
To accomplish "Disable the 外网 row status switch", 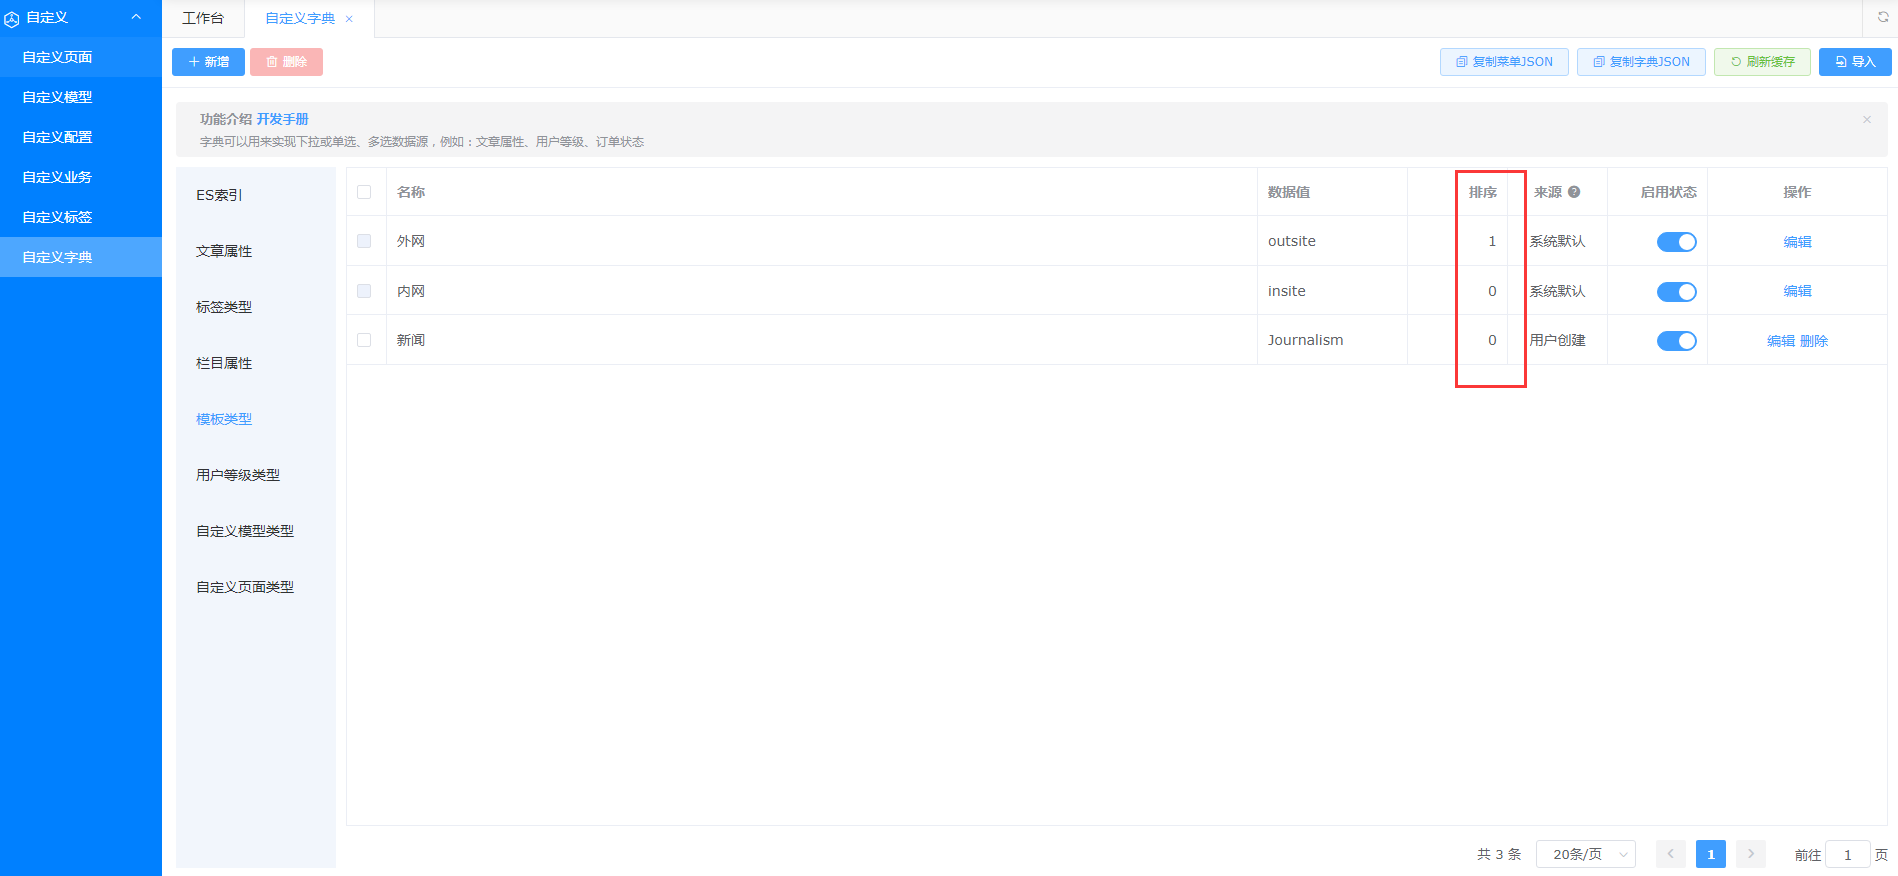I will [1676, 242].
